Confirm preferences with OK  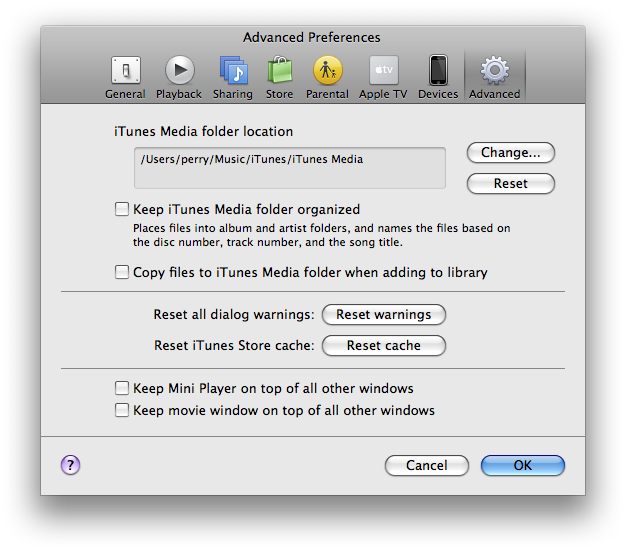coord(523,466)
